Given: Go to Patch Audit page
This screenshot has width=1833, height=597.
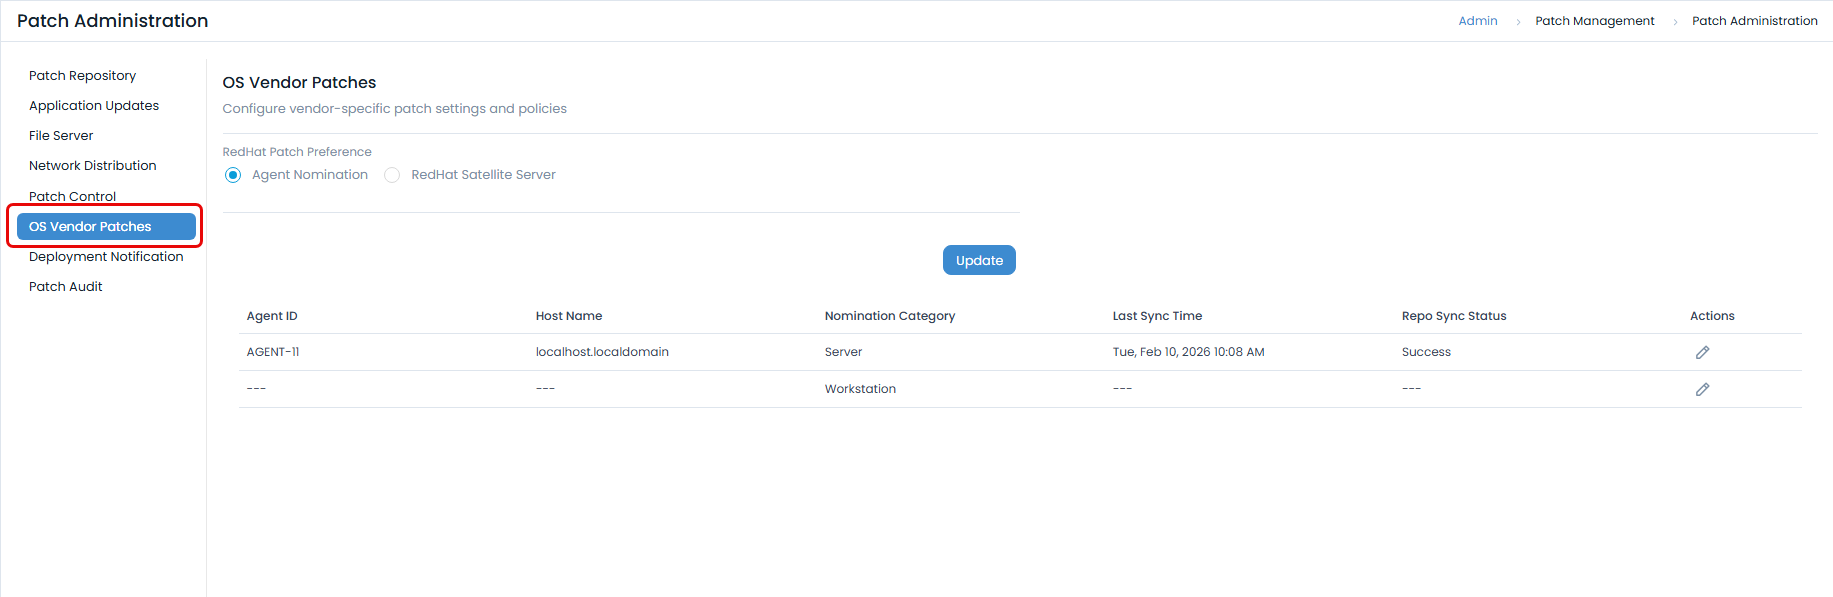Looking at the screenshot, I should click(66, 287).
